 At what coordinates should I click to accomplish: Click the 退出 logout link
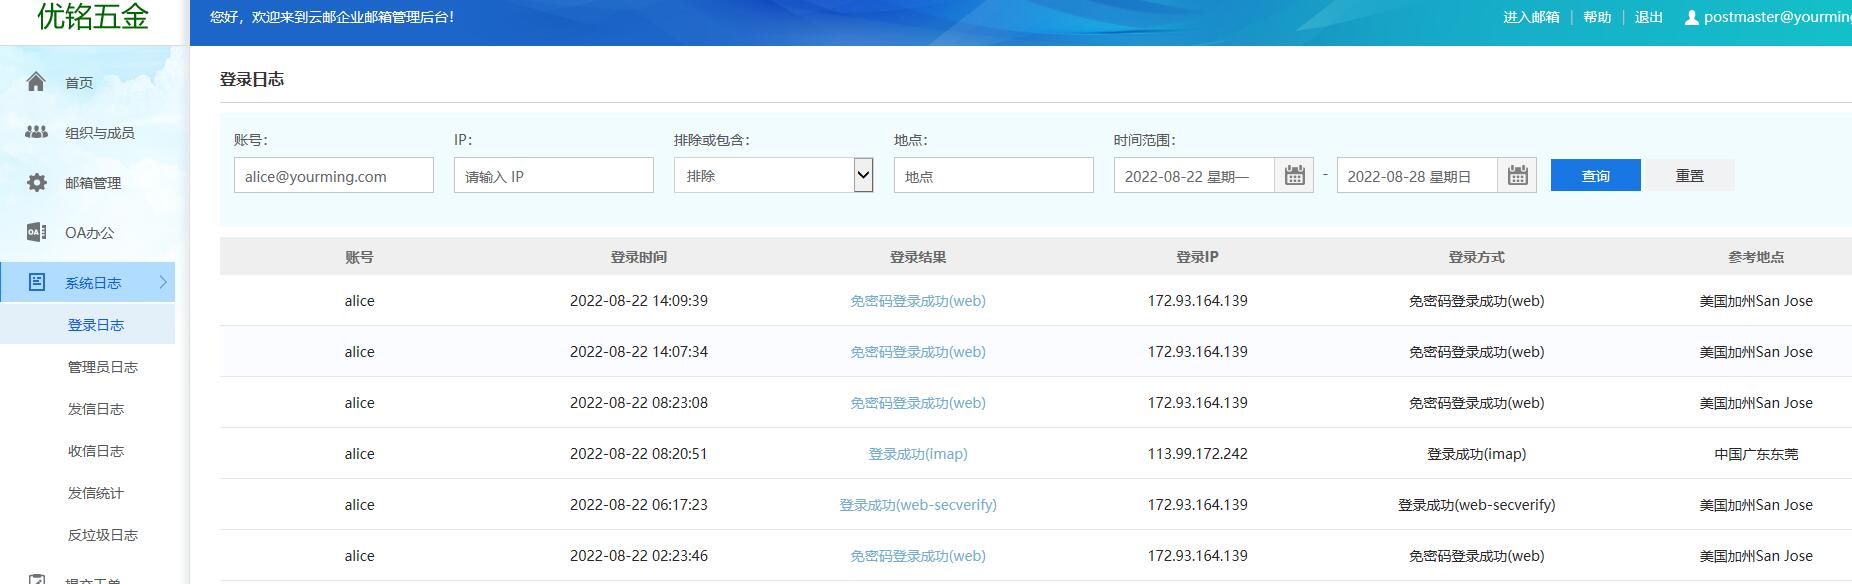coord(1648,17)
